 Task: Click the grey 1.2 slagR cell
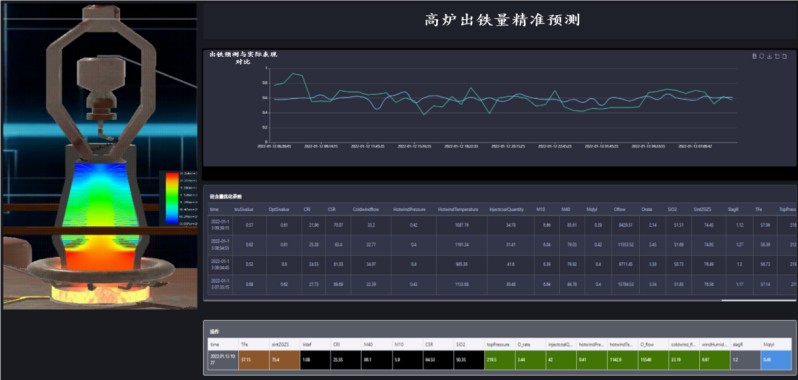click(746, 360)
